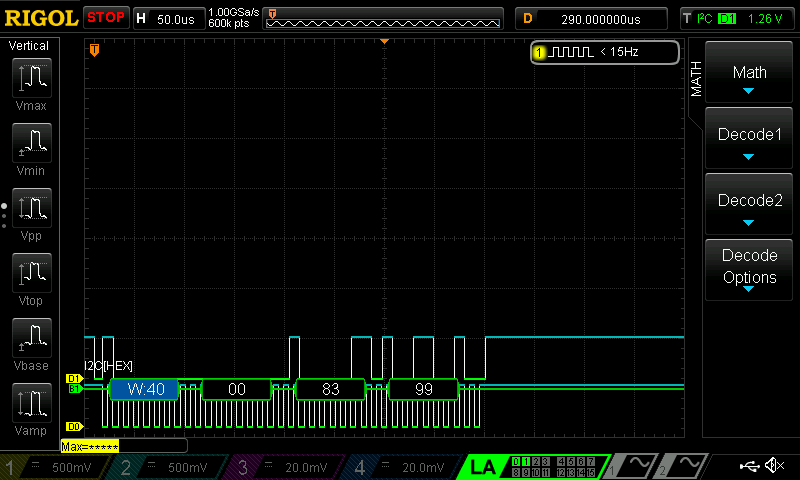Open the Math menu
800x480 pixels.
(748, 72)
